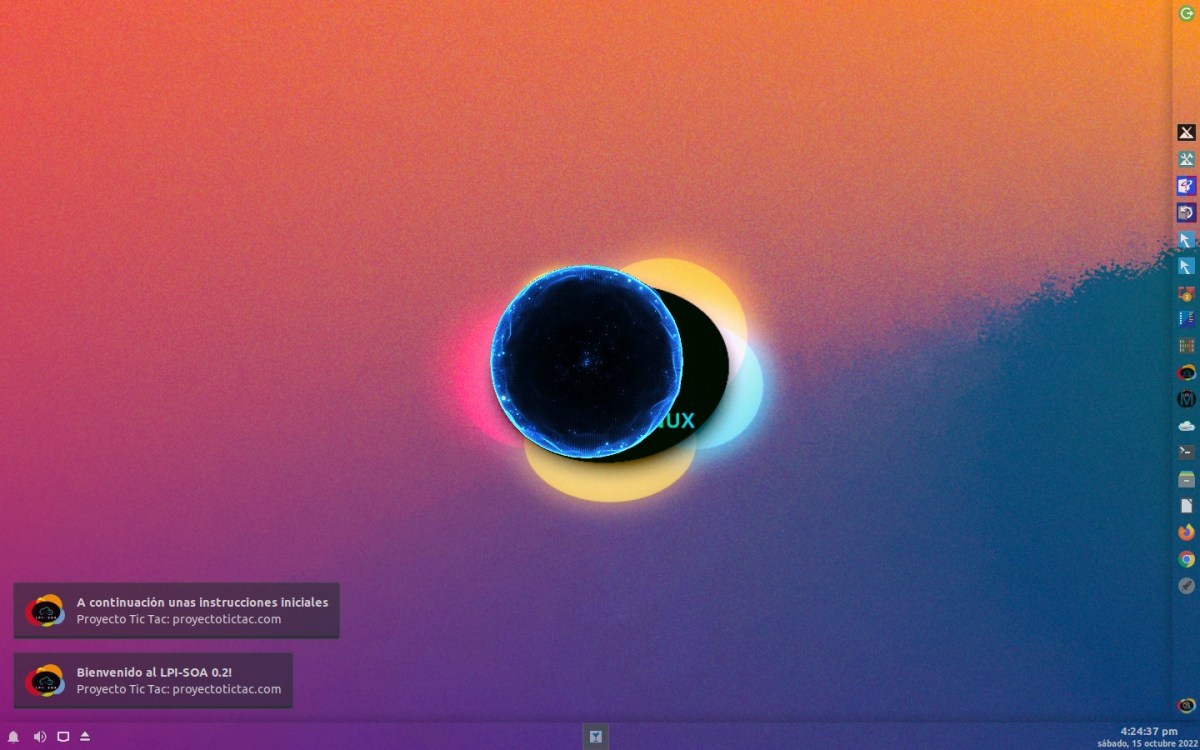This screenshot has height=750, width=1200.
Task: Click the display screen tray icon
Action: pyautogui.click(x=63, y=737)
